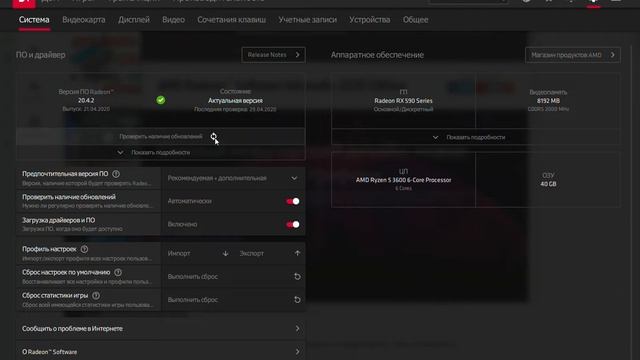Click the 8192 MB video memory value

pos(548,101)
